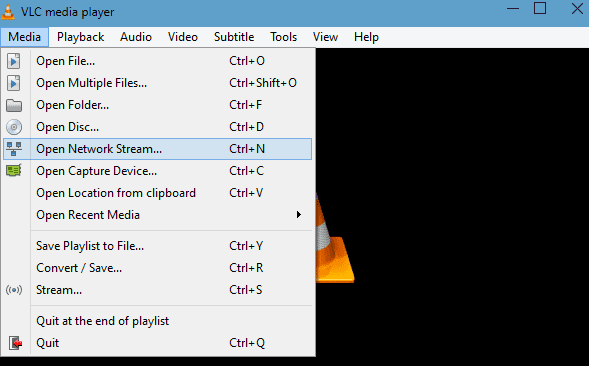The width and height of the screenshot is (589, 366).
Task: Click the Open Network Stream icon
Action: 14,149
